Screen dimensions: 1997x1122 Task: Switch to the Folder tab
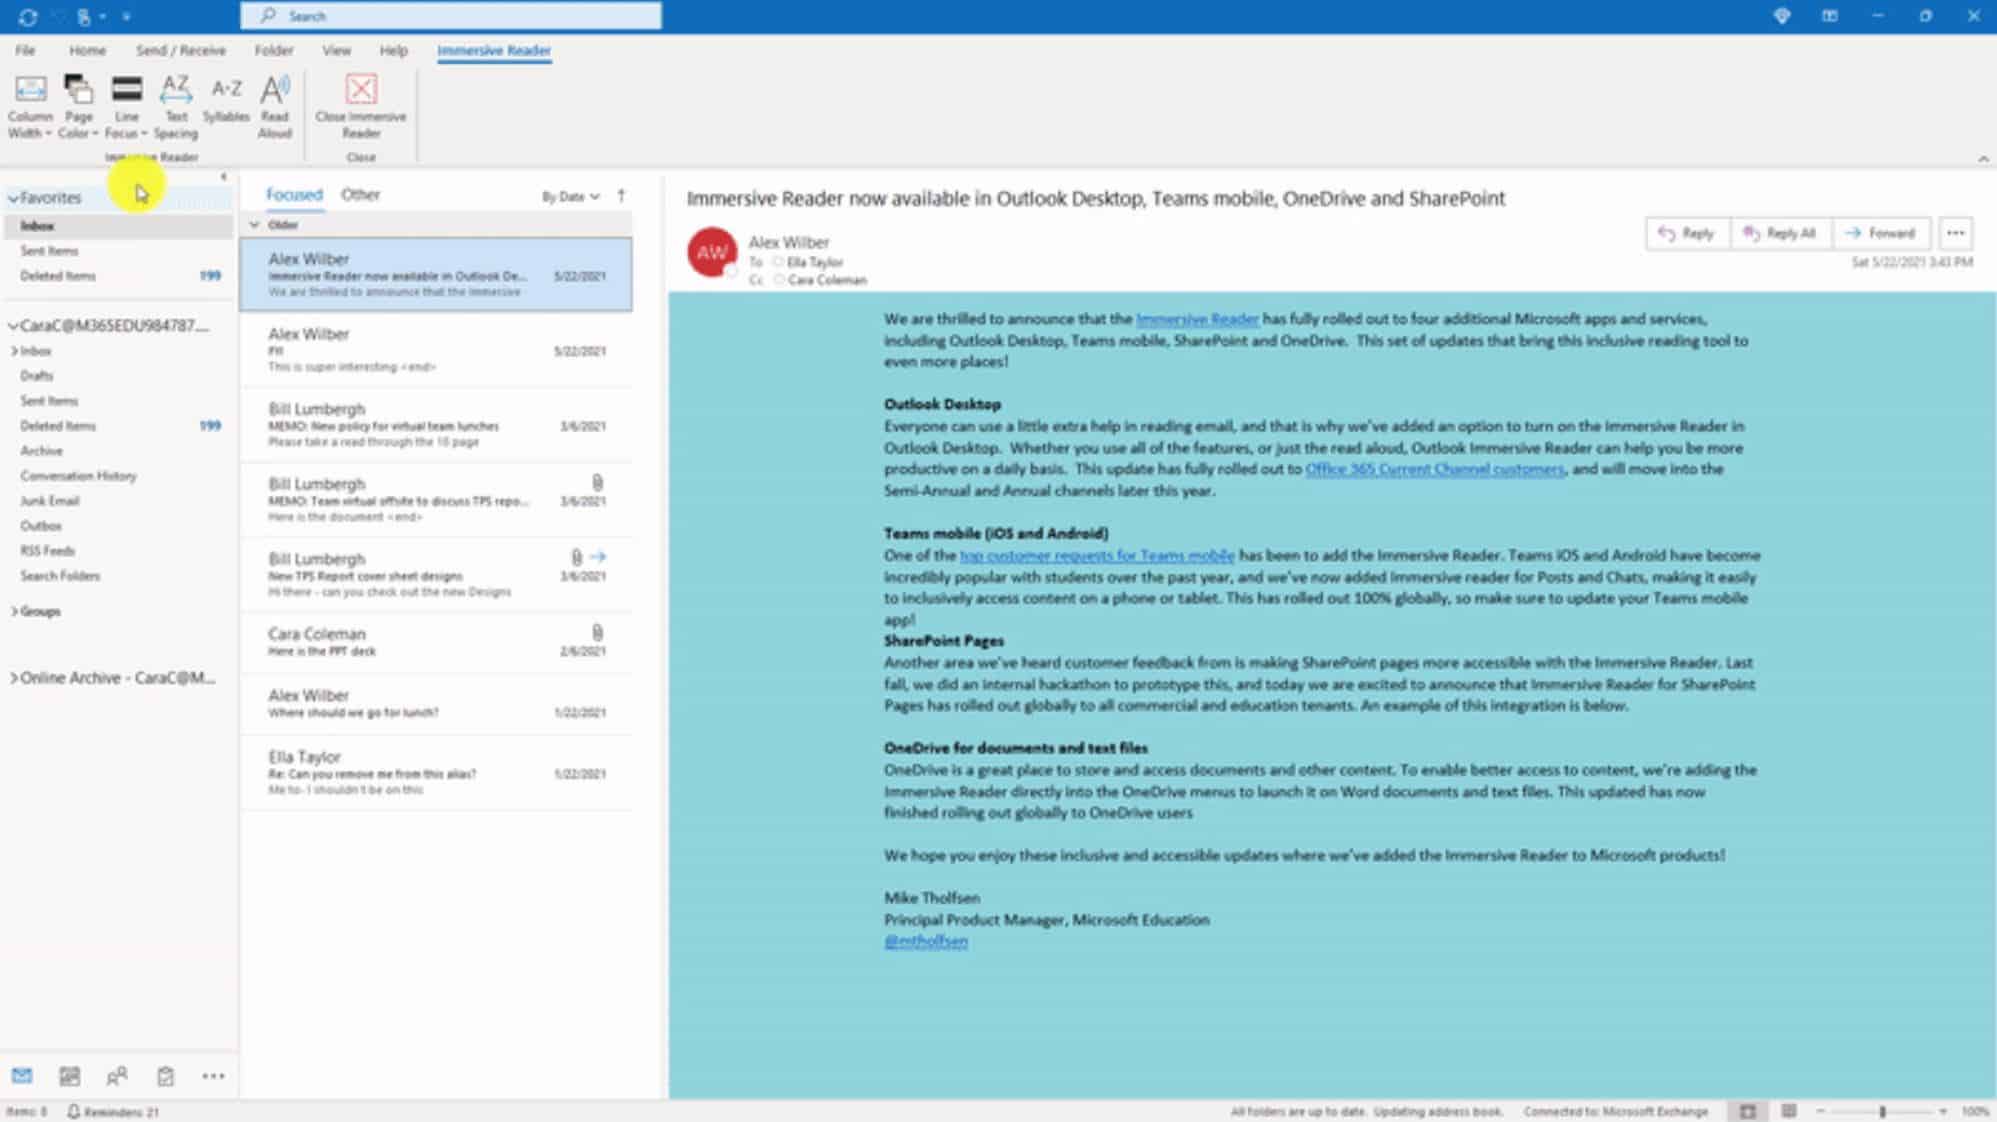[x=273, y=50]
